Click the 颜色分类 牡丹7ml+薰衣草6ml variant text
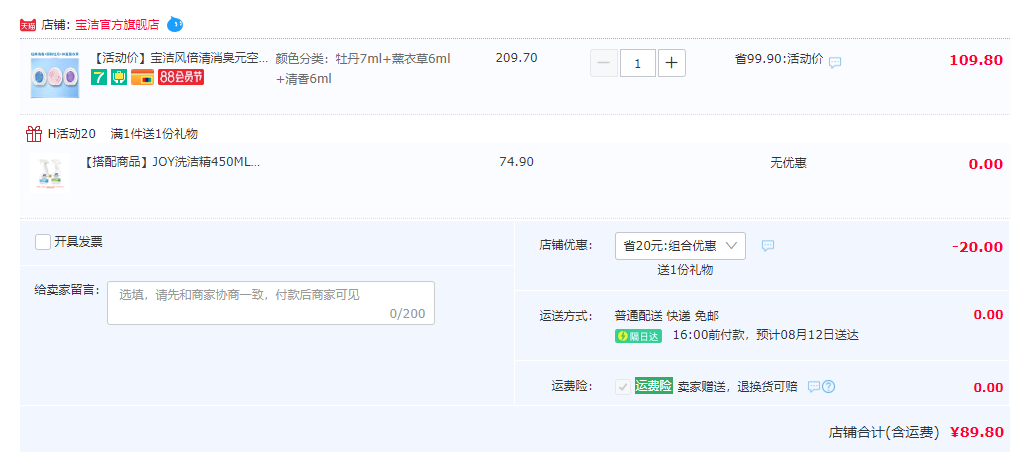The width and height of the screenshot is (1032, 452). [363, 68]
